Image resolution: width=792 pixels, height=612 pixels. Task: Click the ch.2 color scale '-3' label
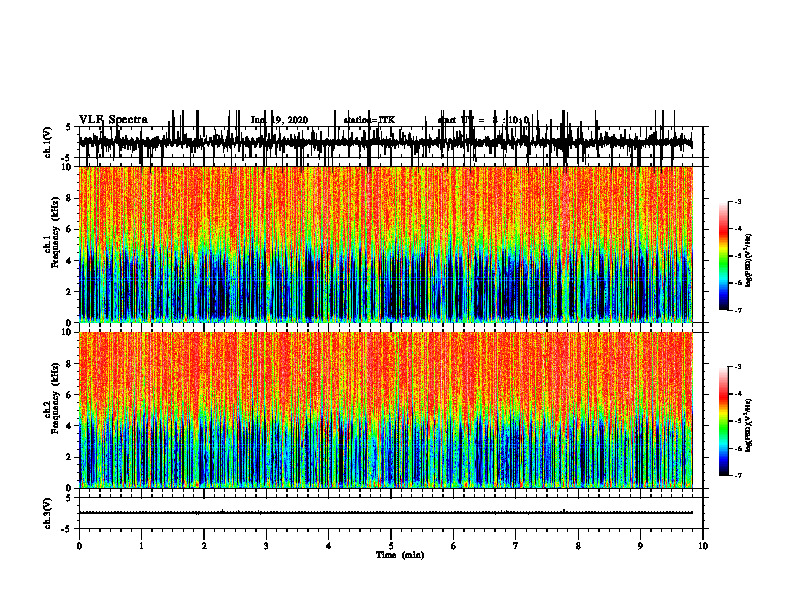pos(738,367)
